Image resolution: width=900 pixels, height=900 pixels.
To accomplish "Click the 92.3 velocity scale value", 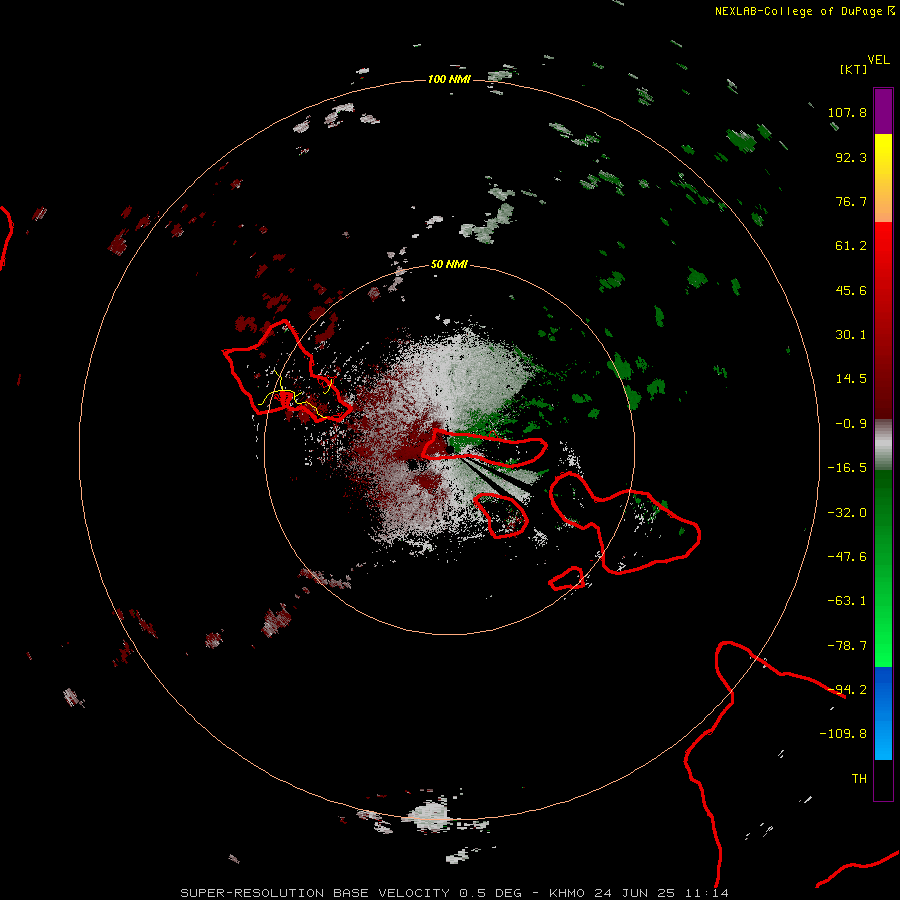I will tap(851, 157).
